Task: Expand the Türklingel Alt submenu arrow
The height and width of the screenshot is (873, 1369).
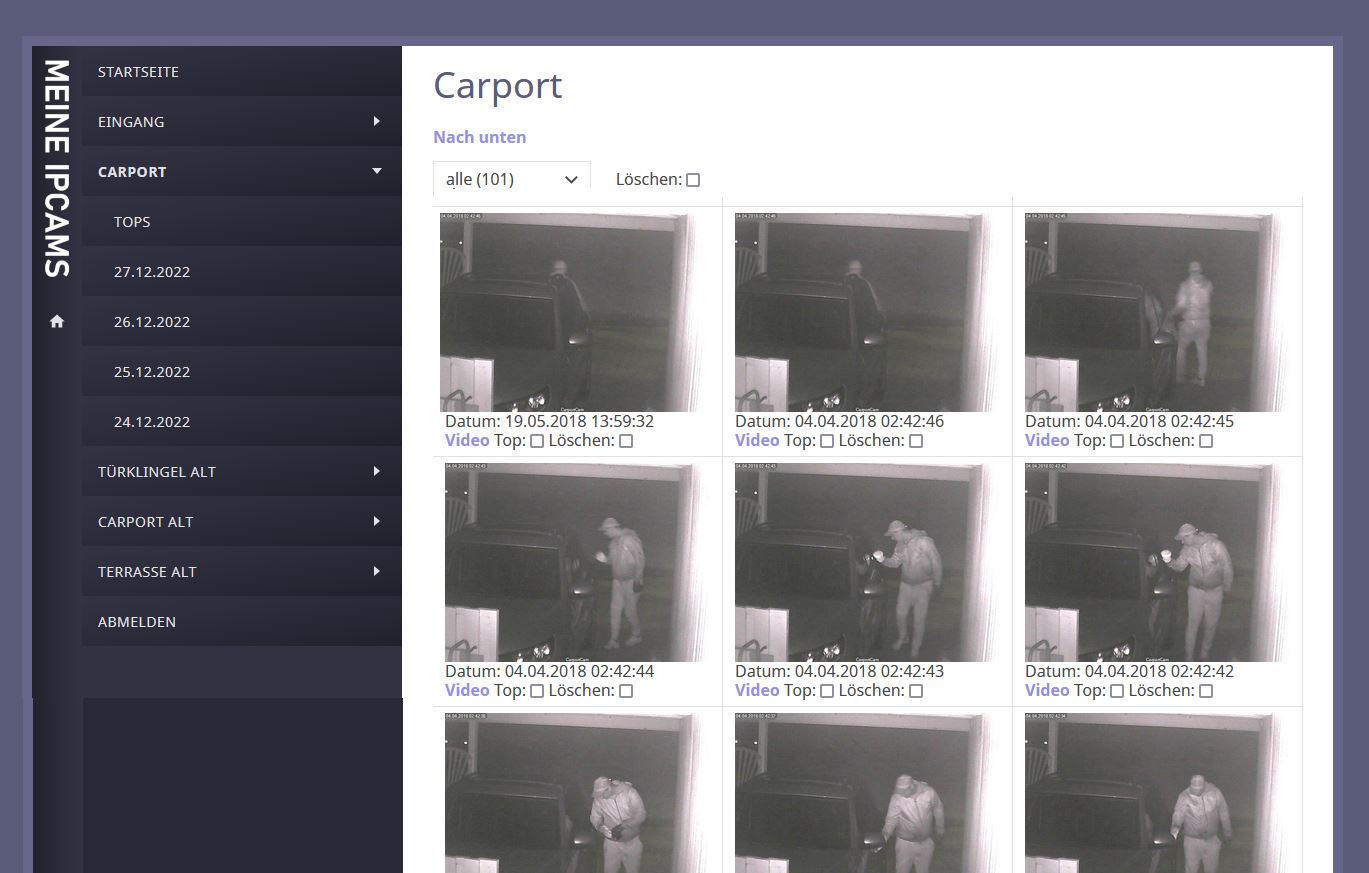Action: click(x=377, y=471)
